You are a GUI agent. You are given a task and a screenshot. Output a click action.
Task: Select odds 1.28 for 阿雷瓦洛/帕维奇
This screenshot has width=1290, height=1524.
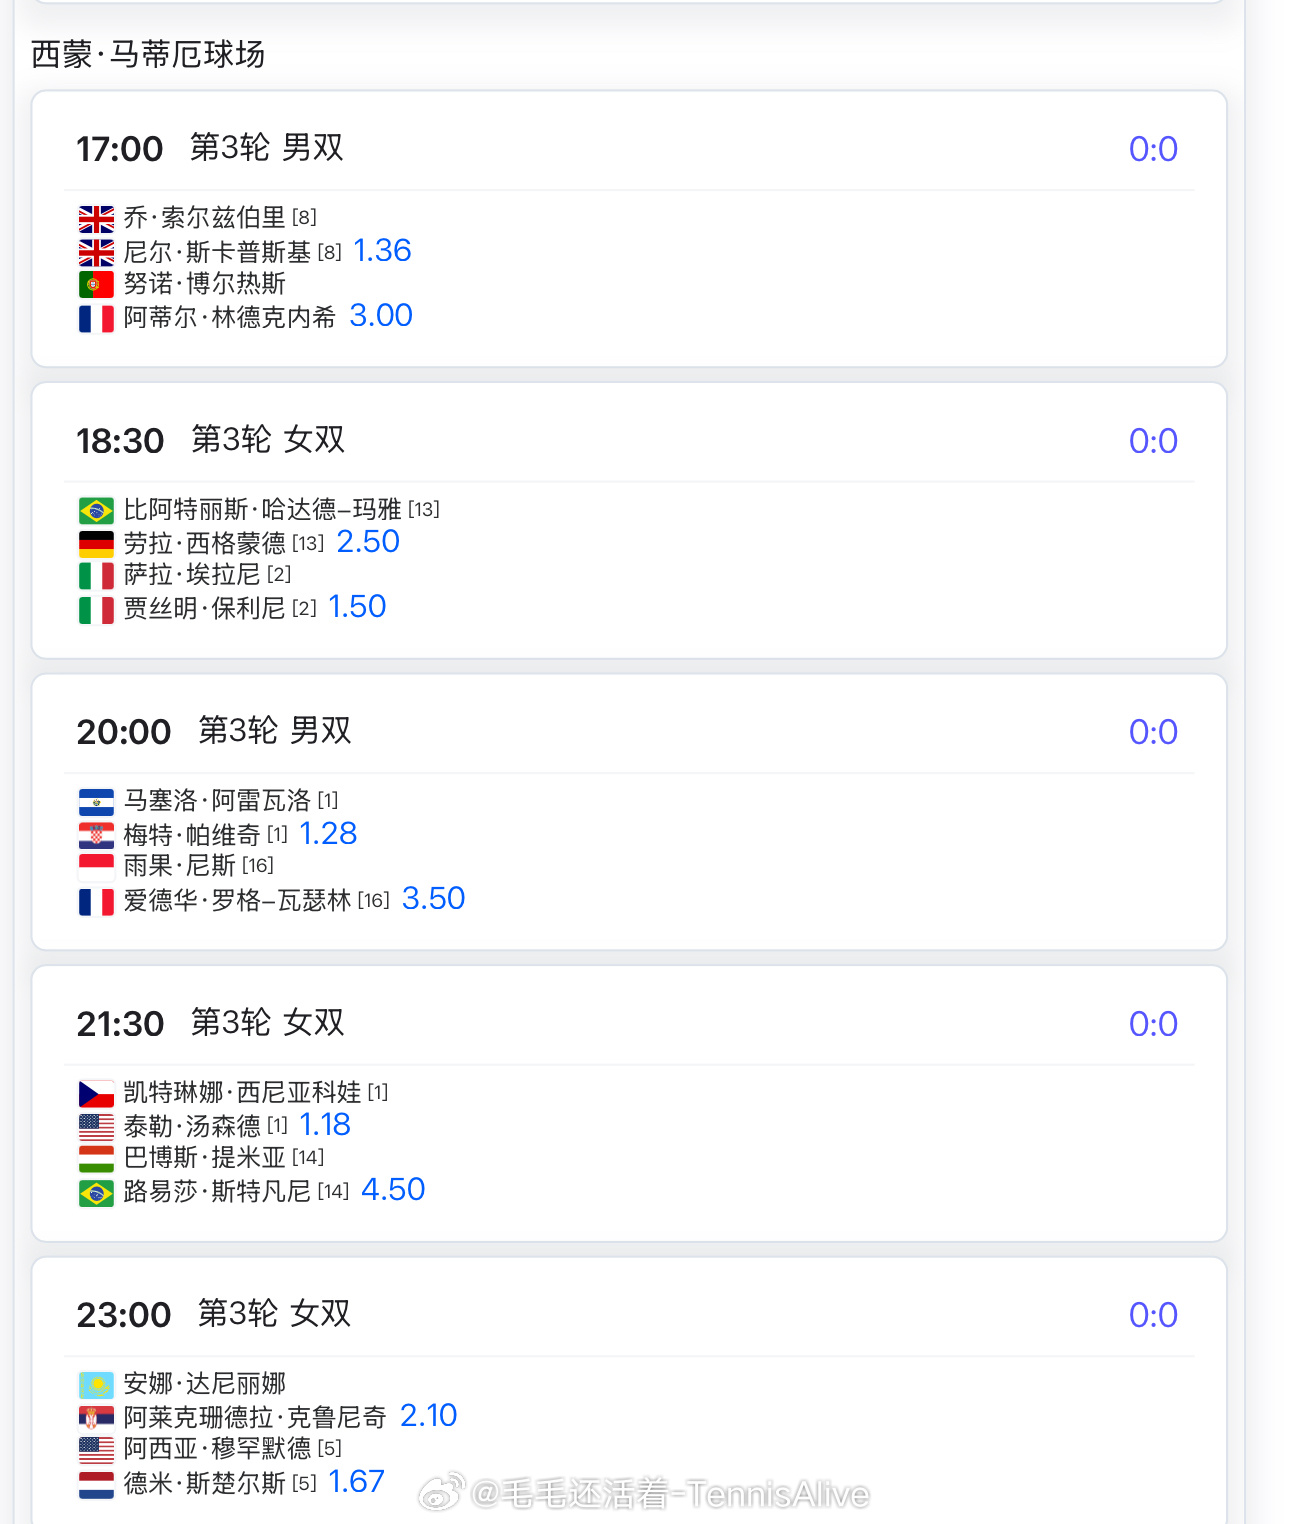(328, 834)
